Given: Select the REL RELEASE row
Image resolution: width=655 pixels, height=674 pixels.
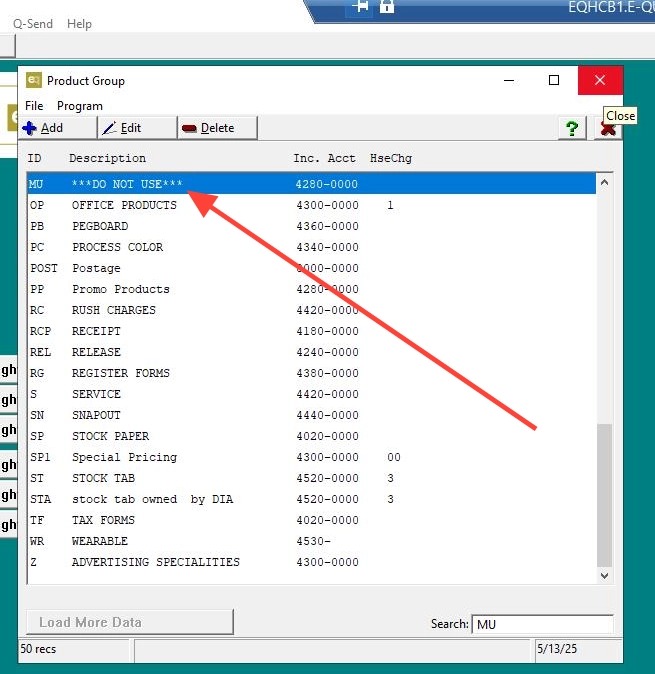Looking at the screenshot, I should pyautogui.click(x=312, y=352).
